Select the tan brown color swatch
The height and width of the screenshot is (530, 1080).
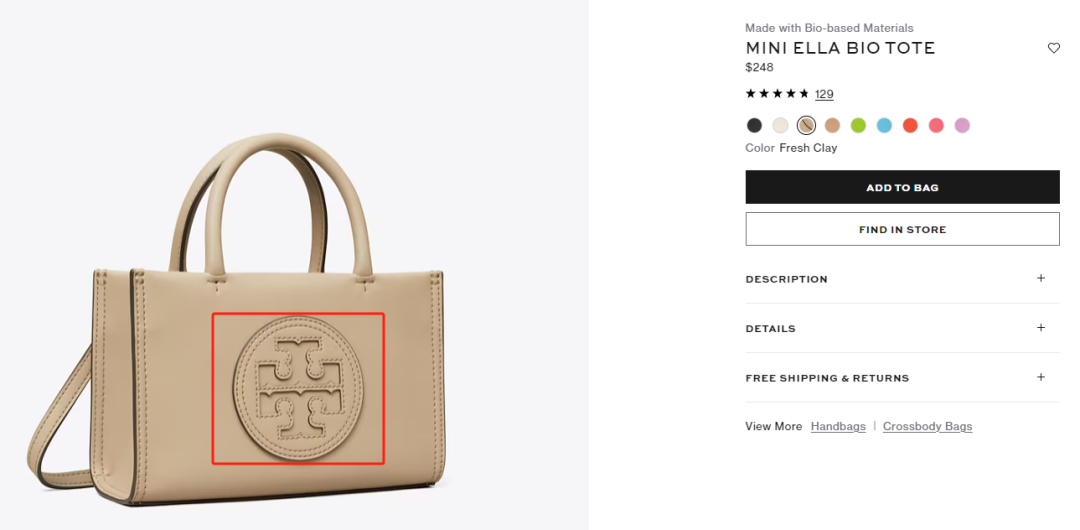(832, 125)
